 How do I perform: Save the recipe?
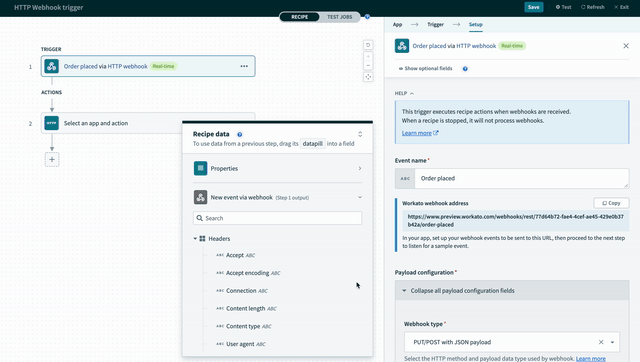[x=533, y=7]
